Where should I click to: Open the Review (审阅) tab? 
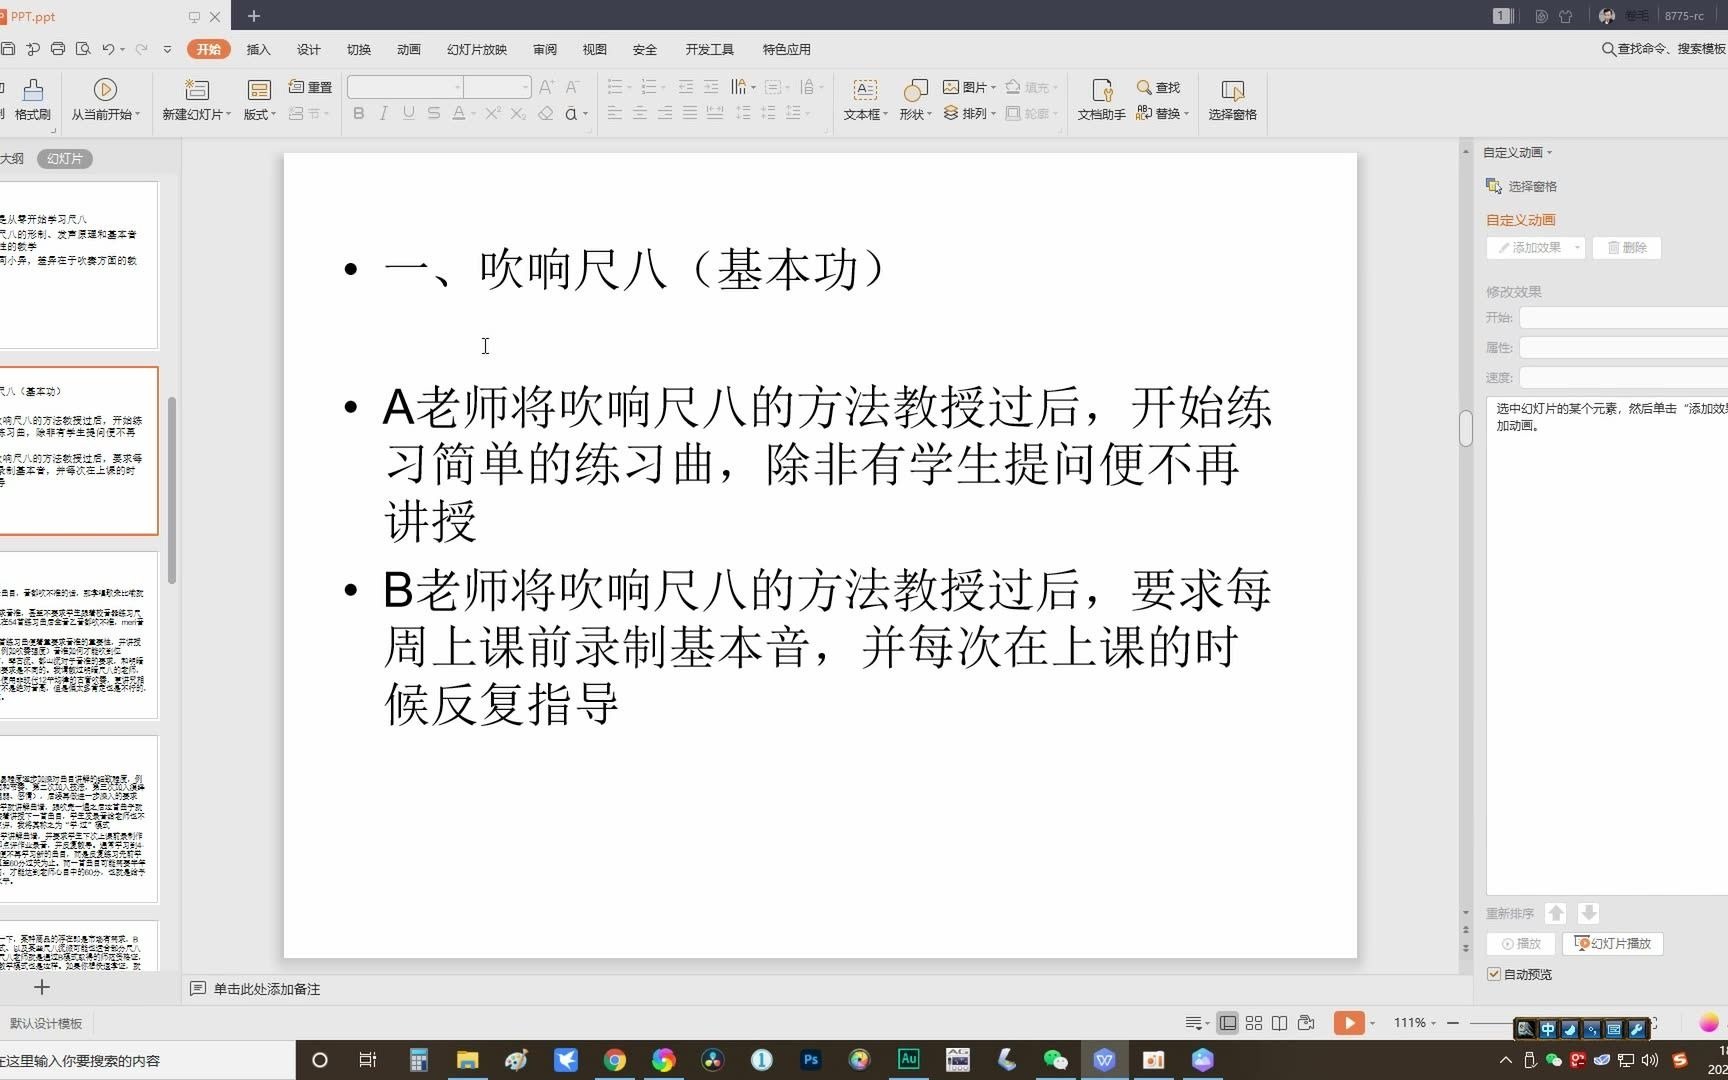pos(545,49)
